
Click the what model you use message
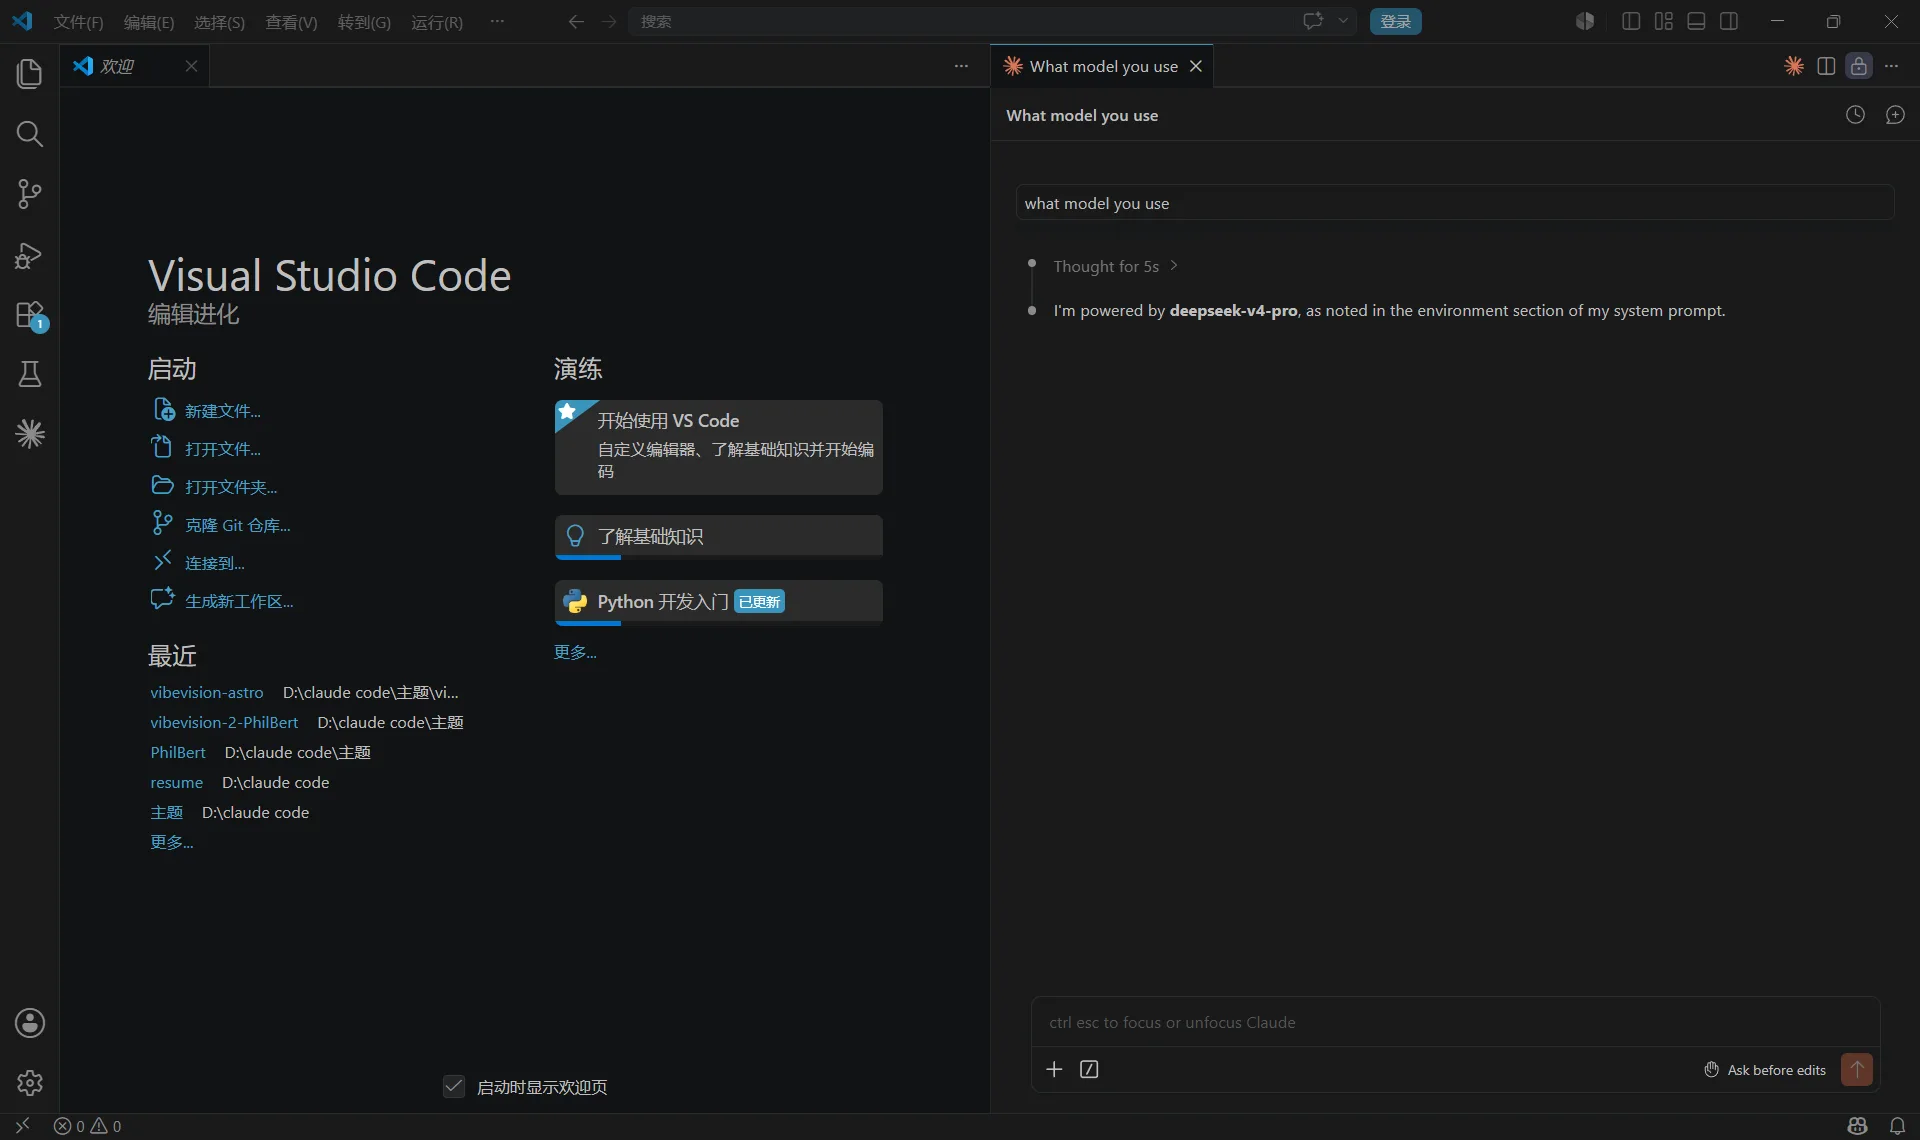(x=1455, y=203)
